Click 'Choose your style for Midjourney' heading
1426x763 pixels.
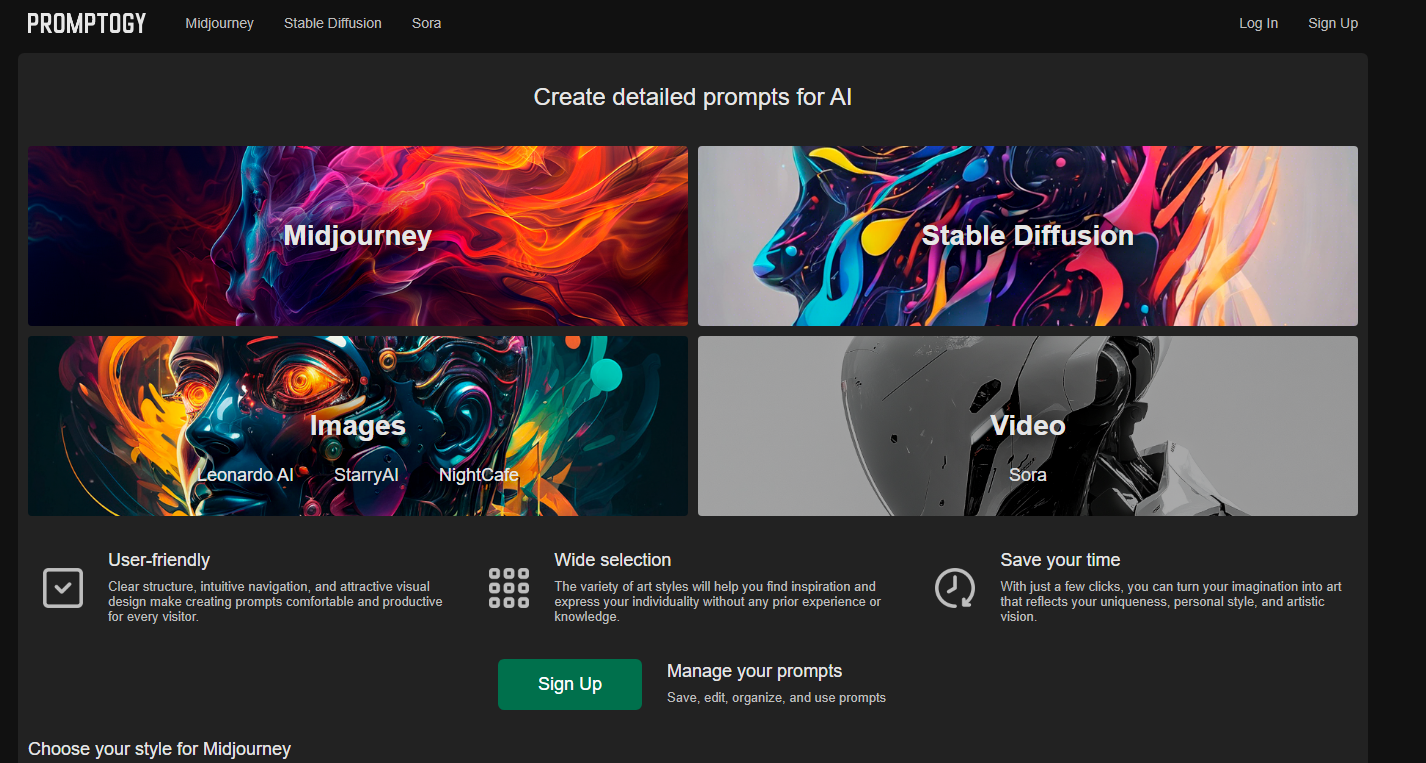click(x=160, y=749)
